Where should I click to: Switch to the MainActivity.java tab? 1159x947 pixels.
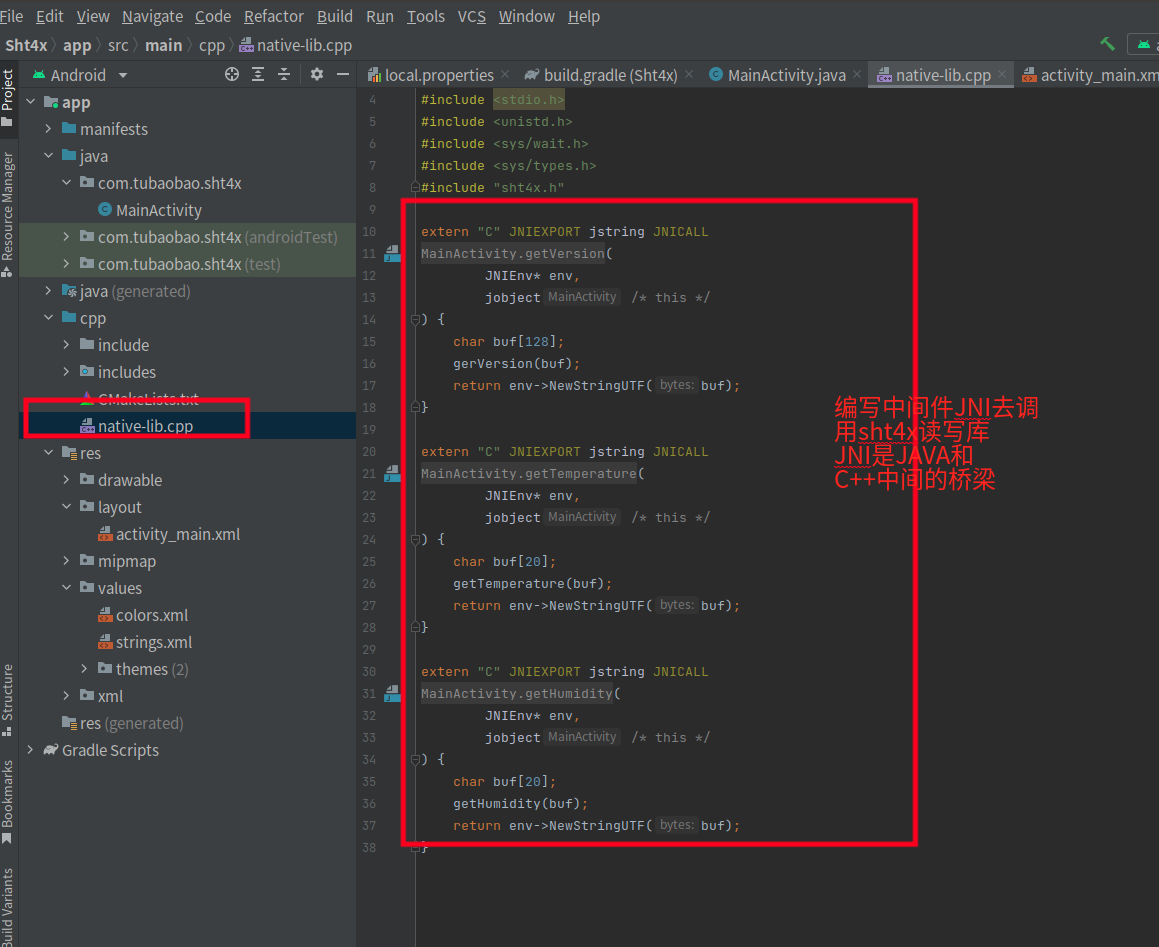tap(786, 75)
